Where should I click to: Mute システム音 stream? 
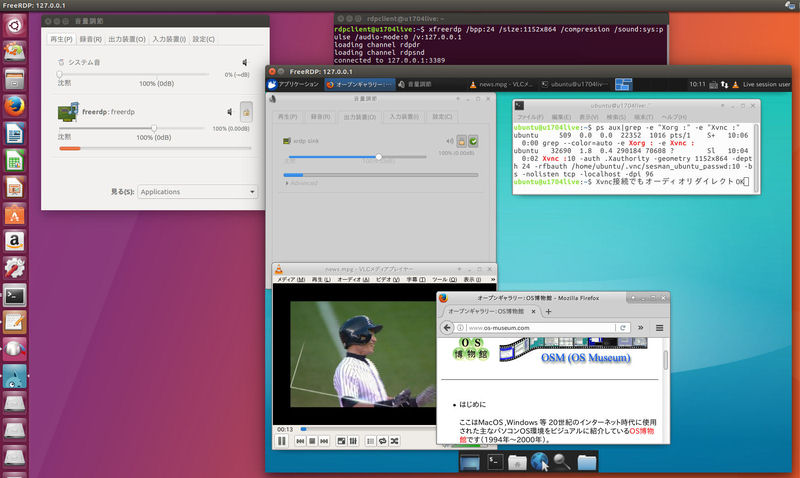244,62
